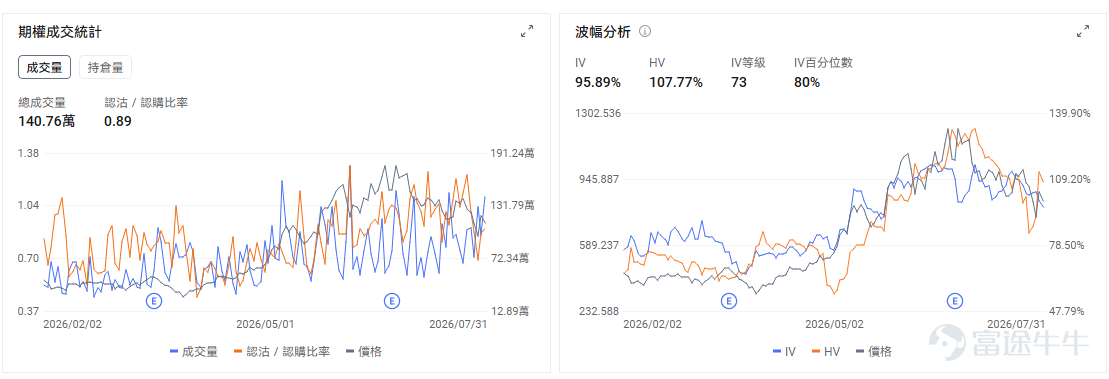Toggle the IV legend series
This screenshot has width=1109, height=379.
click(784, 351)
